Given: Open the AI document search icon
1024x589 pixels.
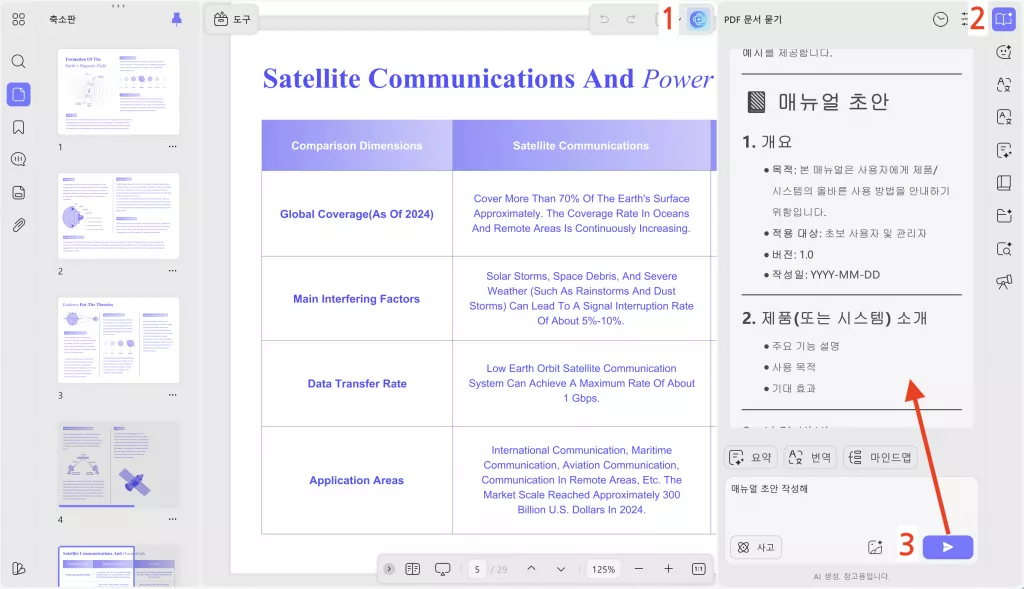Looking at the screenshot, I should pyautogui.click(x=1004, y=249).
